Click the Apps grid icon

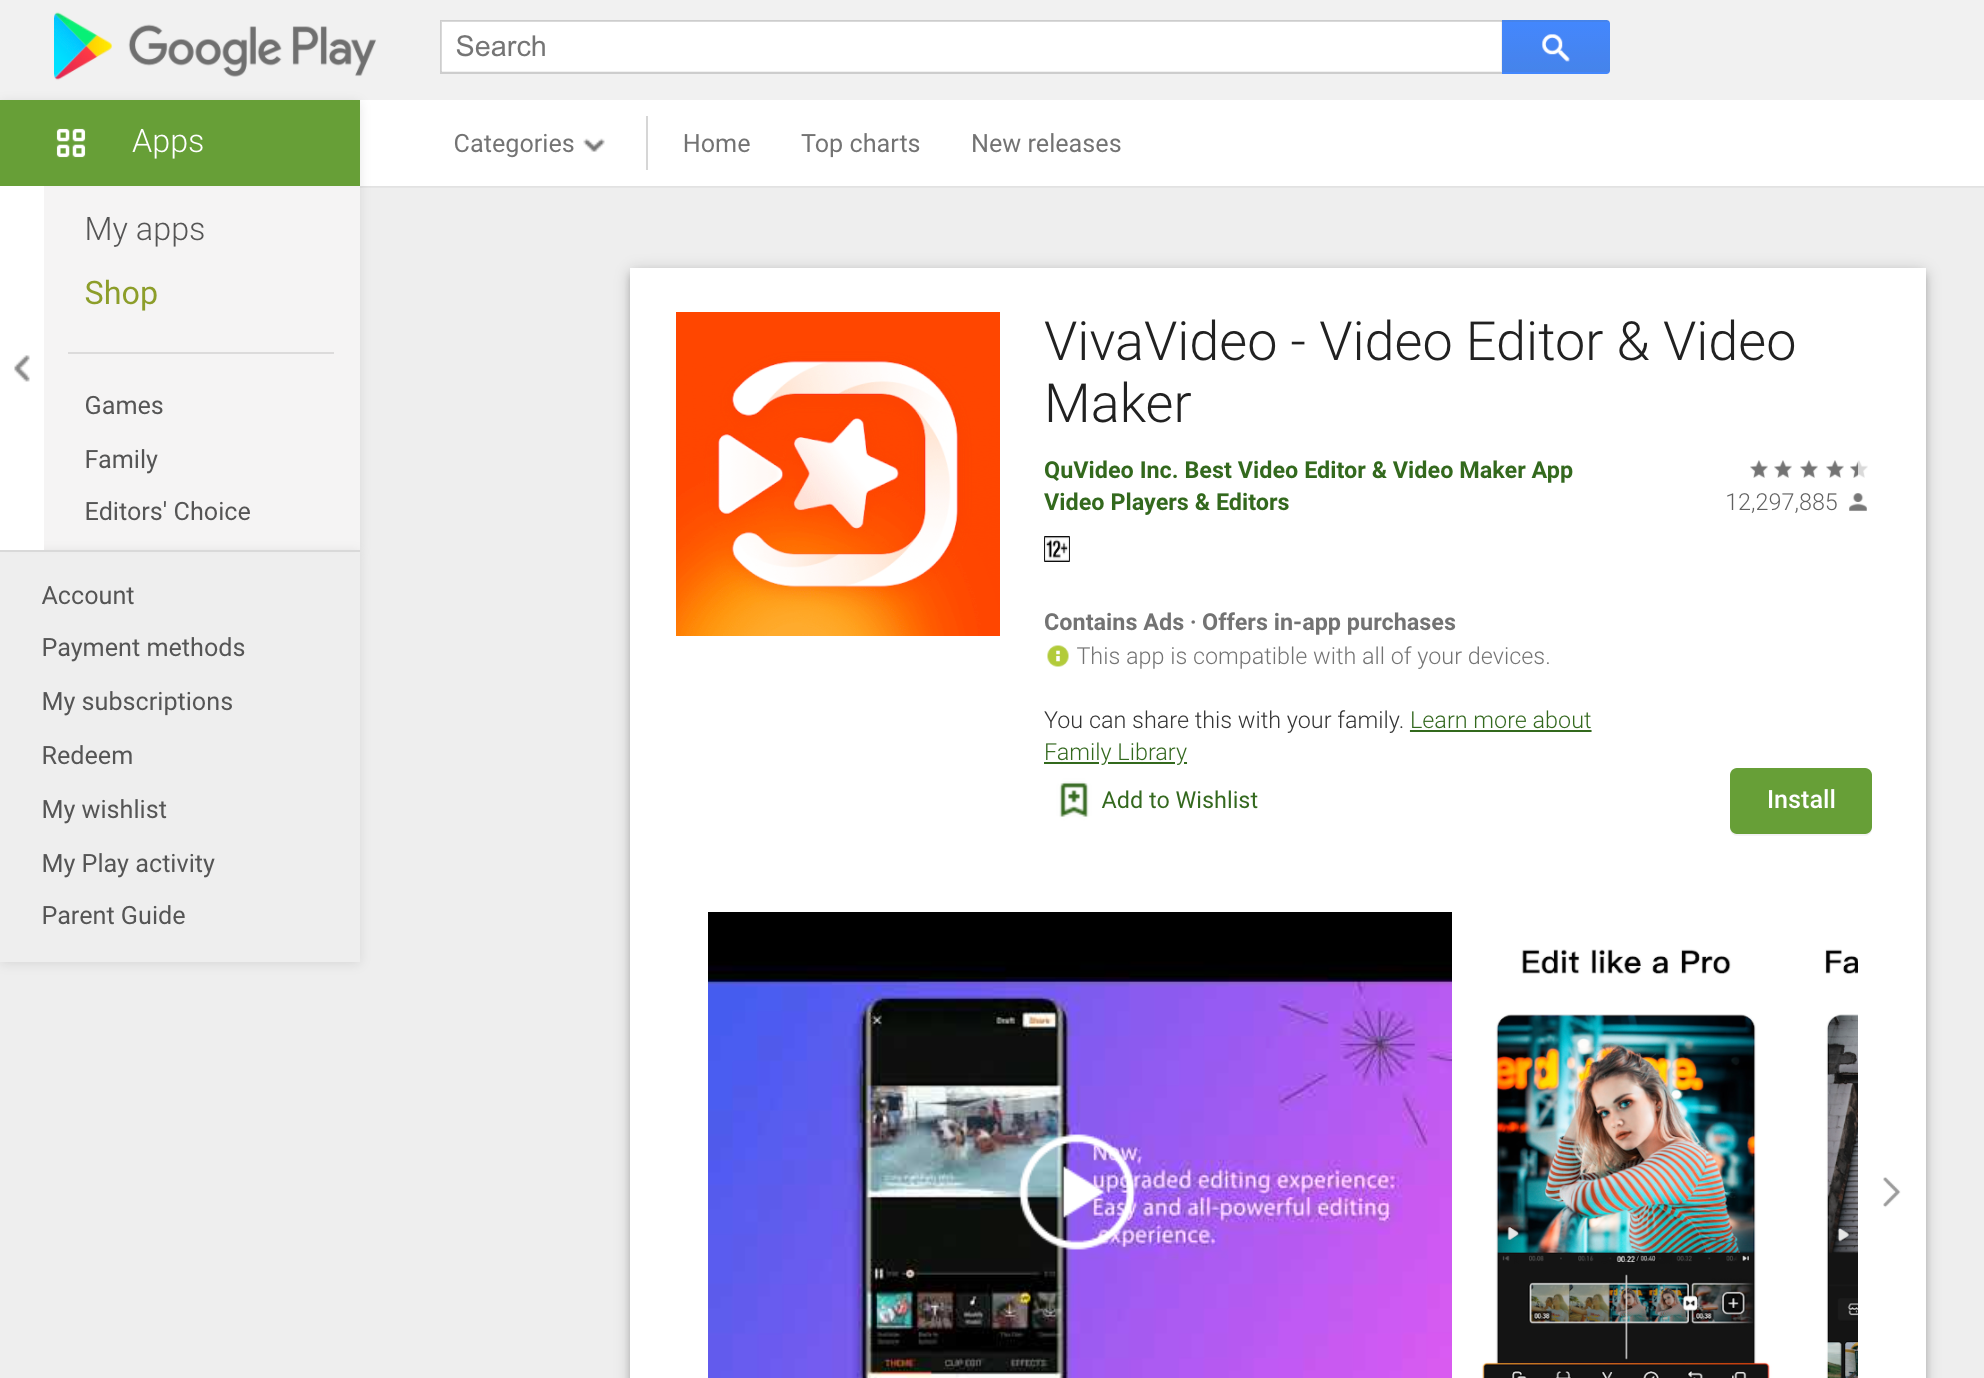tap(71, 143)
